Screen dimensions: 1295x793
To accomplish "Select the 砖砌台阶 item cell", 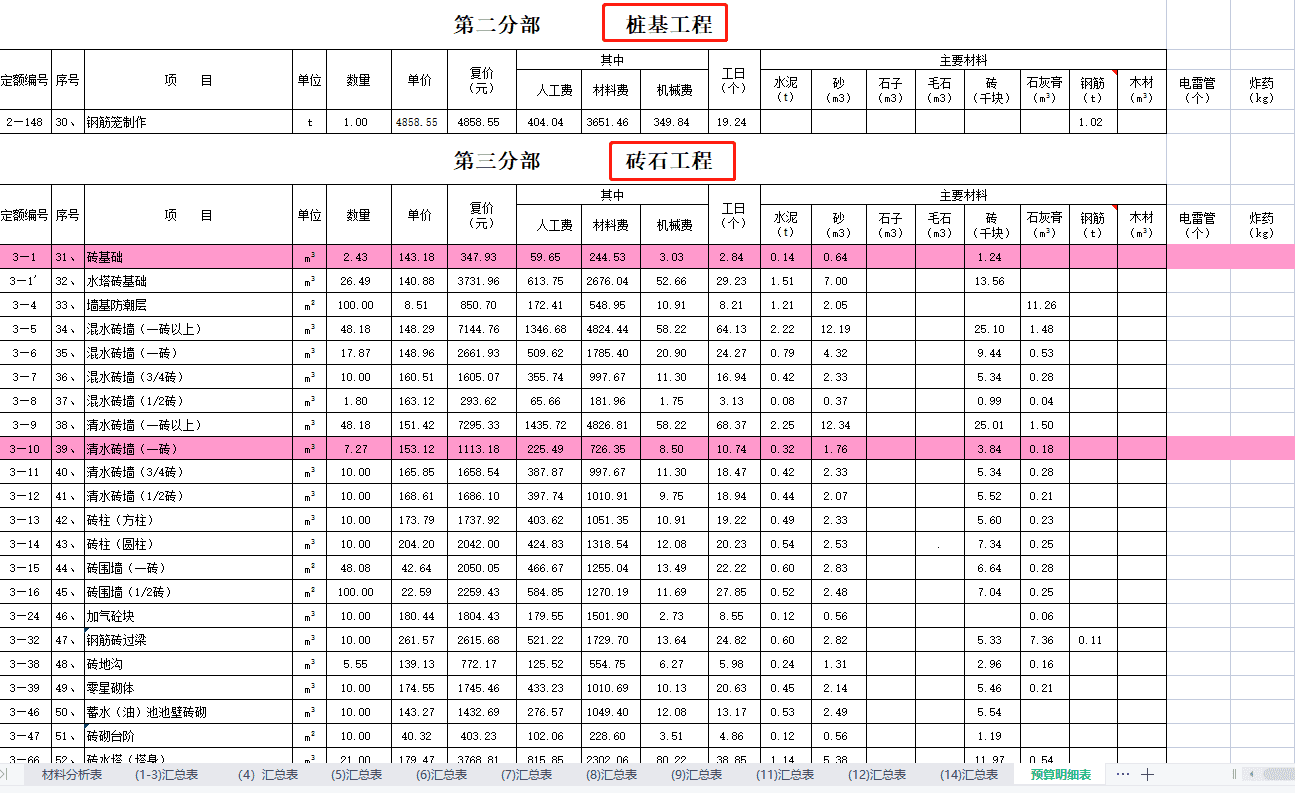I will pyautogui.click(x=187, y=736).
